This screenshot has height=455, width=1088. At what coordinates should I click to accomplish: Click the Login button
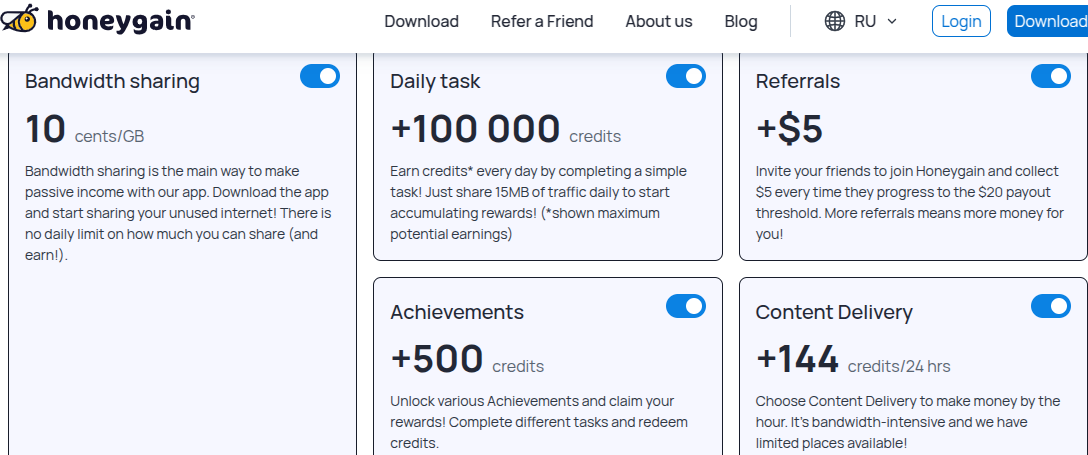pos(961,21)
